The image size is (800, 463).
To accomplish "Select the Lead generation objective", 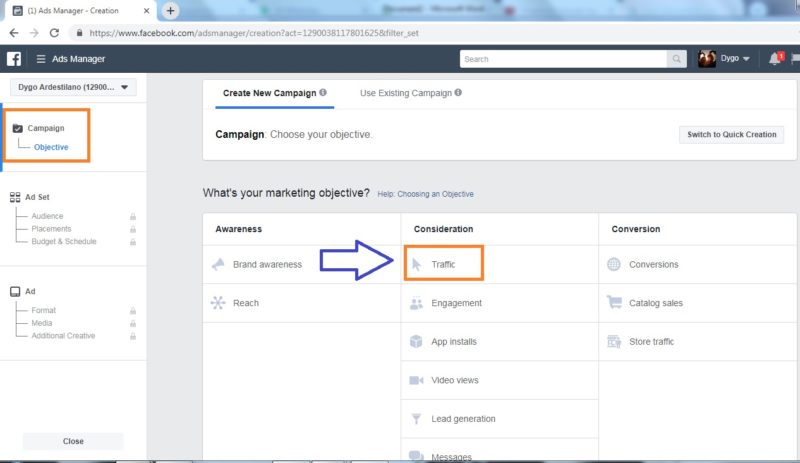I will pyautogui.click(x=499, y=419).
